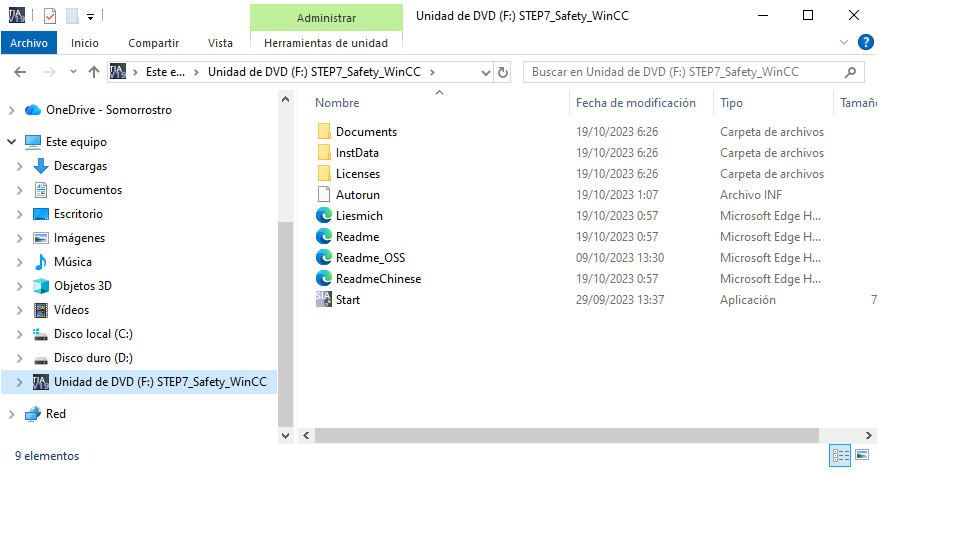The width and height of the screenshot is (960, 540).
Task: Click the horizontal scrollbar in file list
Action: pyautogui.click(x=565, y=436)
